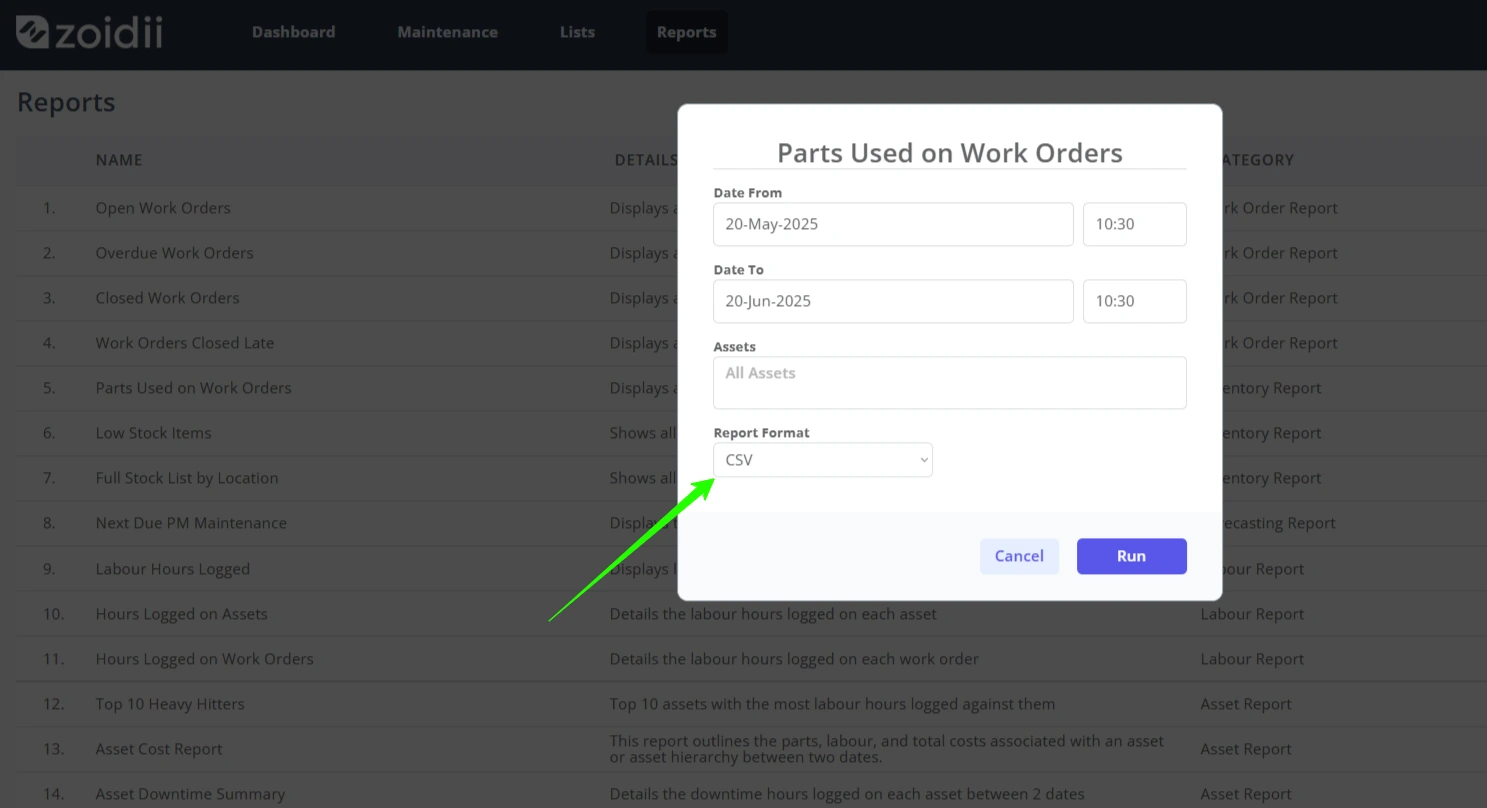Select Hours Logged on Work Orders report

(x=204, y=659)
